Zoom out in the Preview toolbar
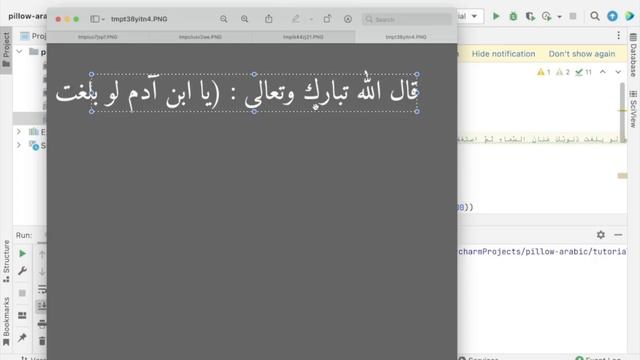 (x=224, y=19)
